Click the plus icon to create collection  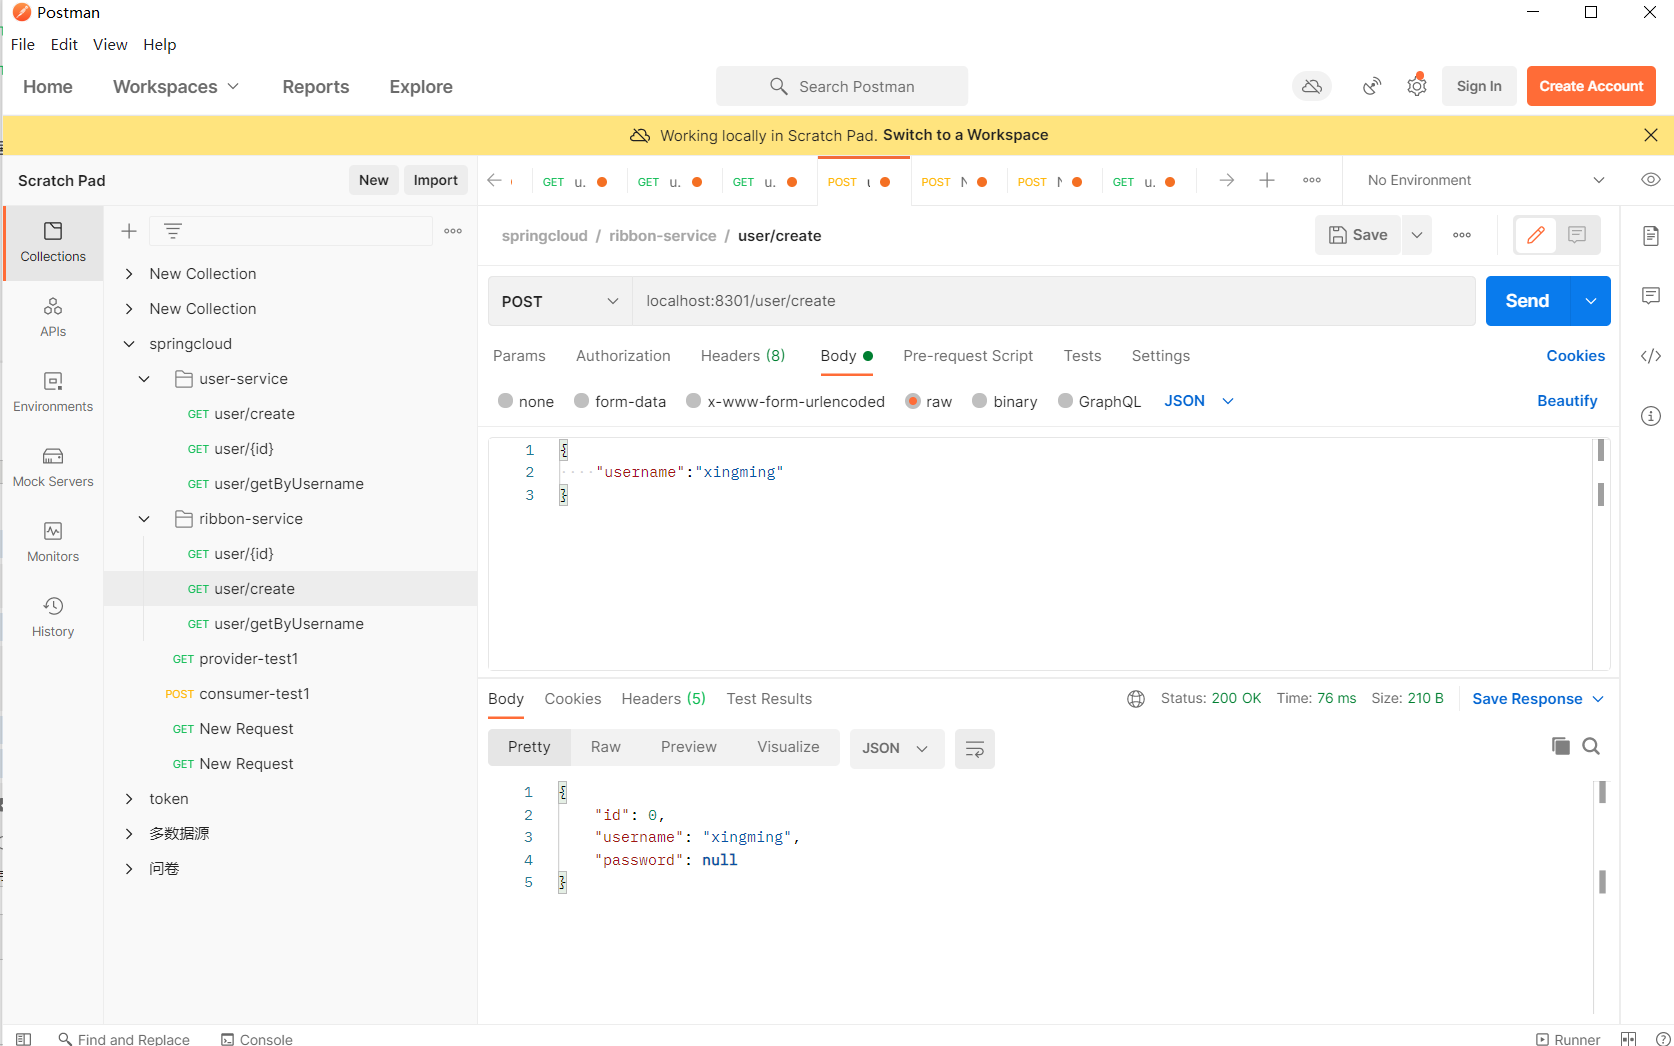tap(129, 231)
